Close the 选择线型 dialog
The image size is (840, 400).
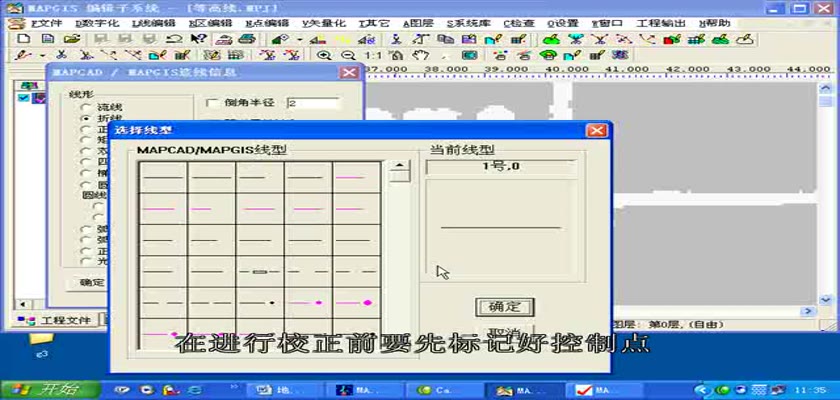[596, 130]
